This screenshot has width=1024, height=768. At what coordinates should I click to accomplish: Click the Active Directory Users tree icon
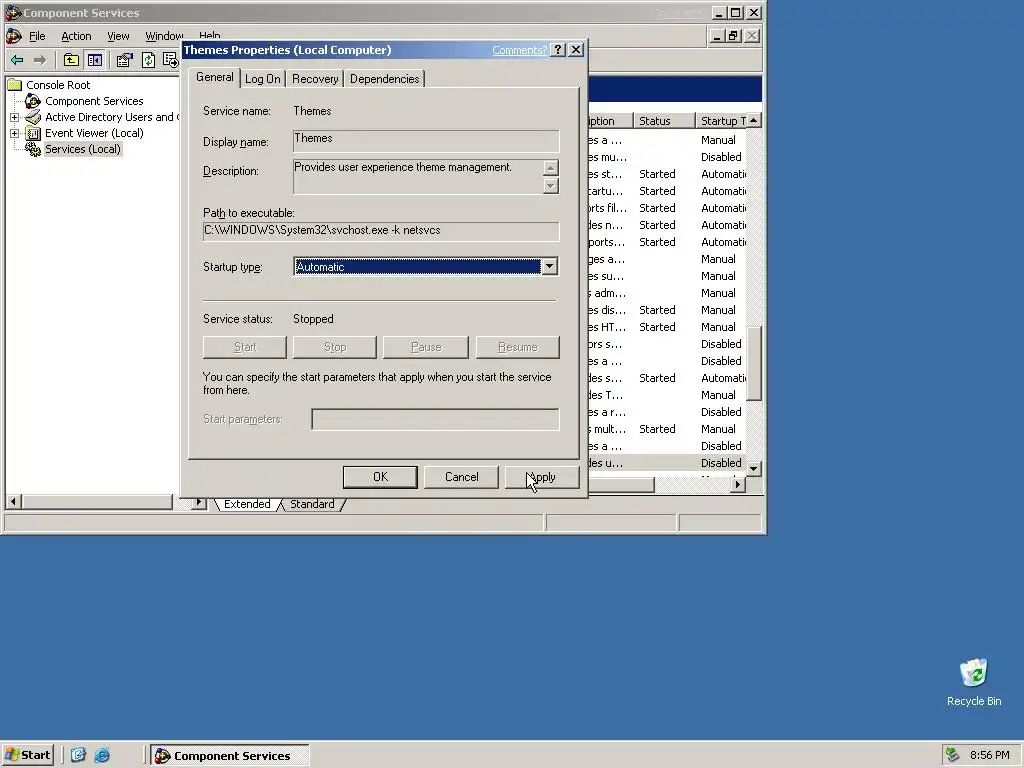[33, 117]
